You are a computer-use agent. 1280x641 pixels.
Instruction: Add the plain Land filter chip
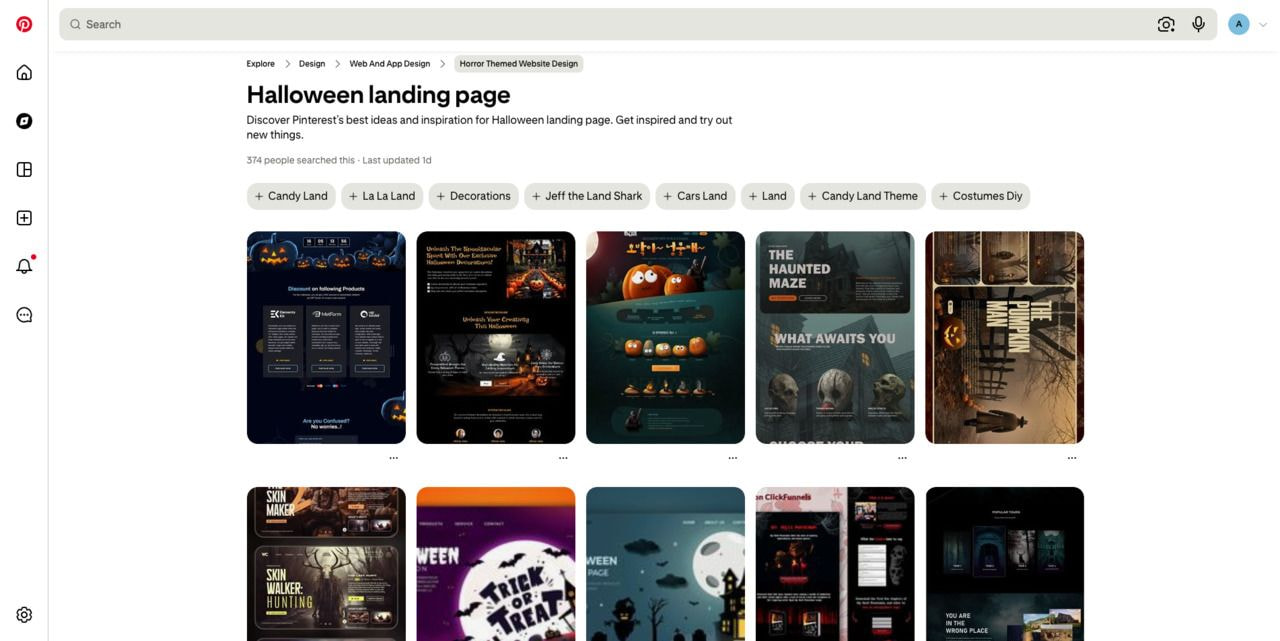(768, 196)
